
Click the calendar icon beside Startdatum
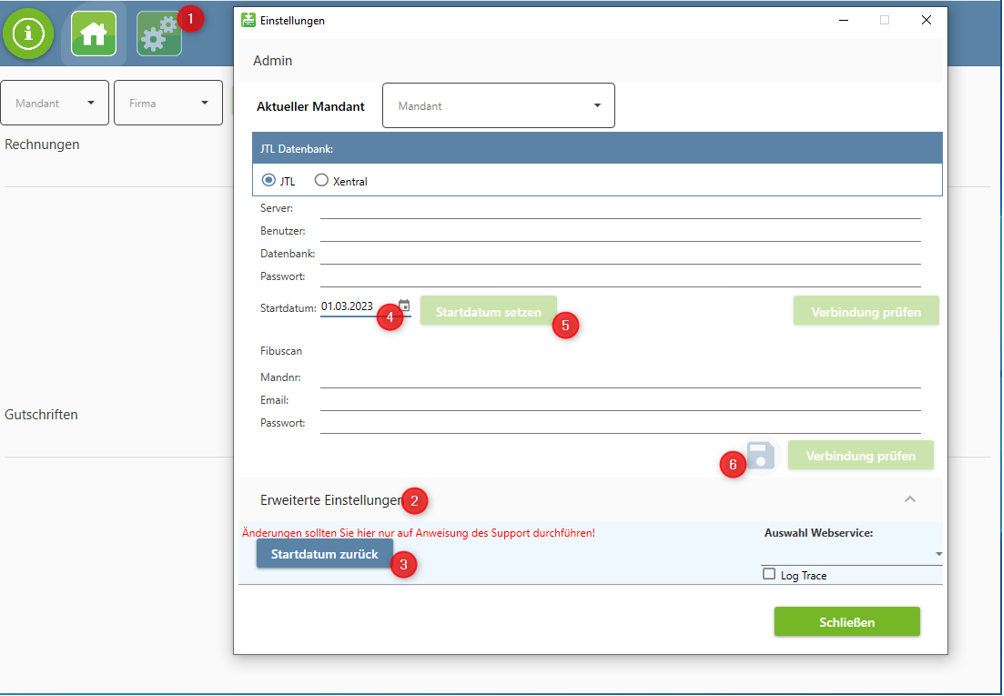[404, 306]
